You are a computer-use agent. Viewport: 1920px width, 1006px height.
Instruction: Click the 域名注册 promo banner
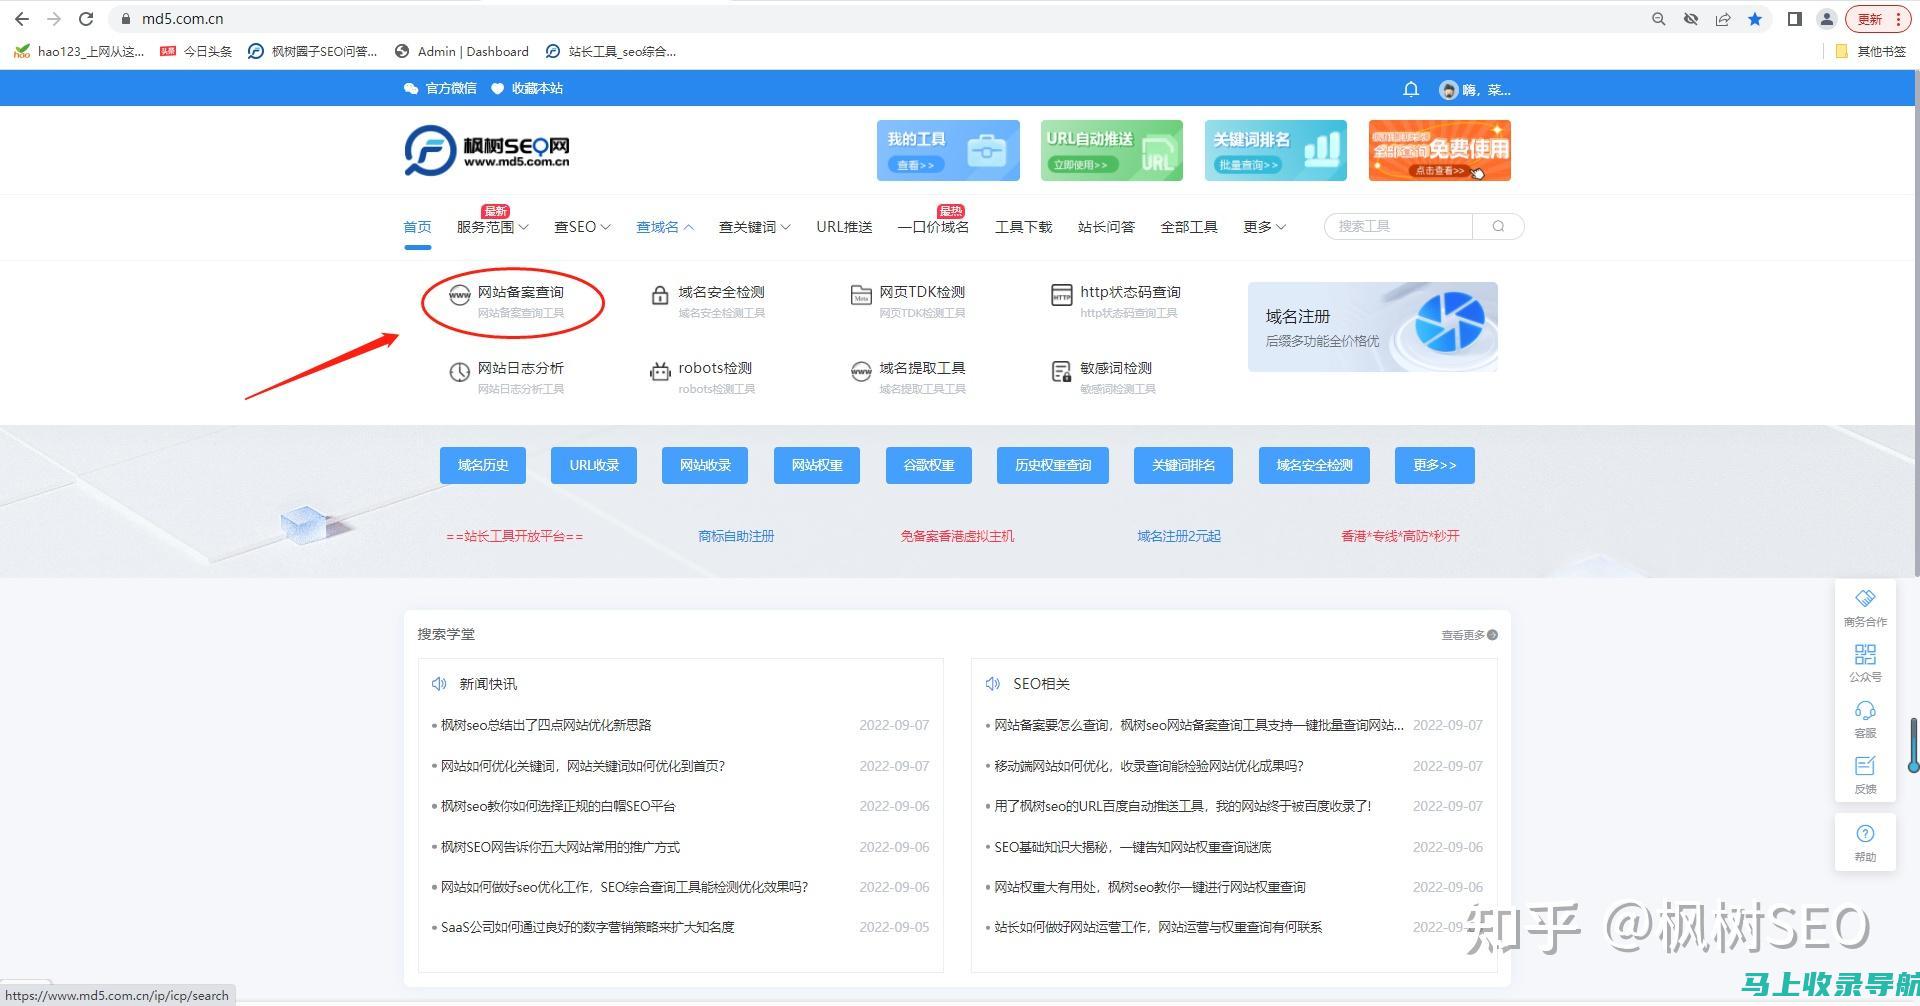point(1372,327)
